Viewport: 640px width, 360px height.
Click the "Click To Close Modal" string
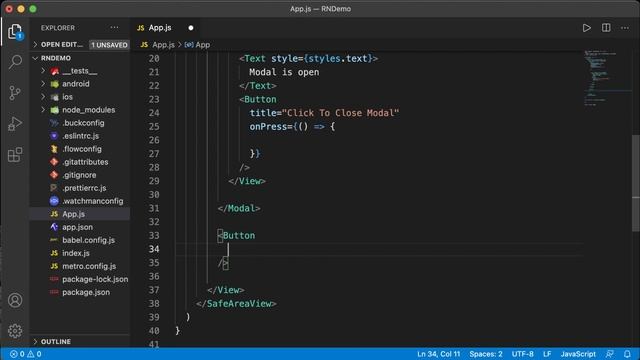click(x=341, y=113)
